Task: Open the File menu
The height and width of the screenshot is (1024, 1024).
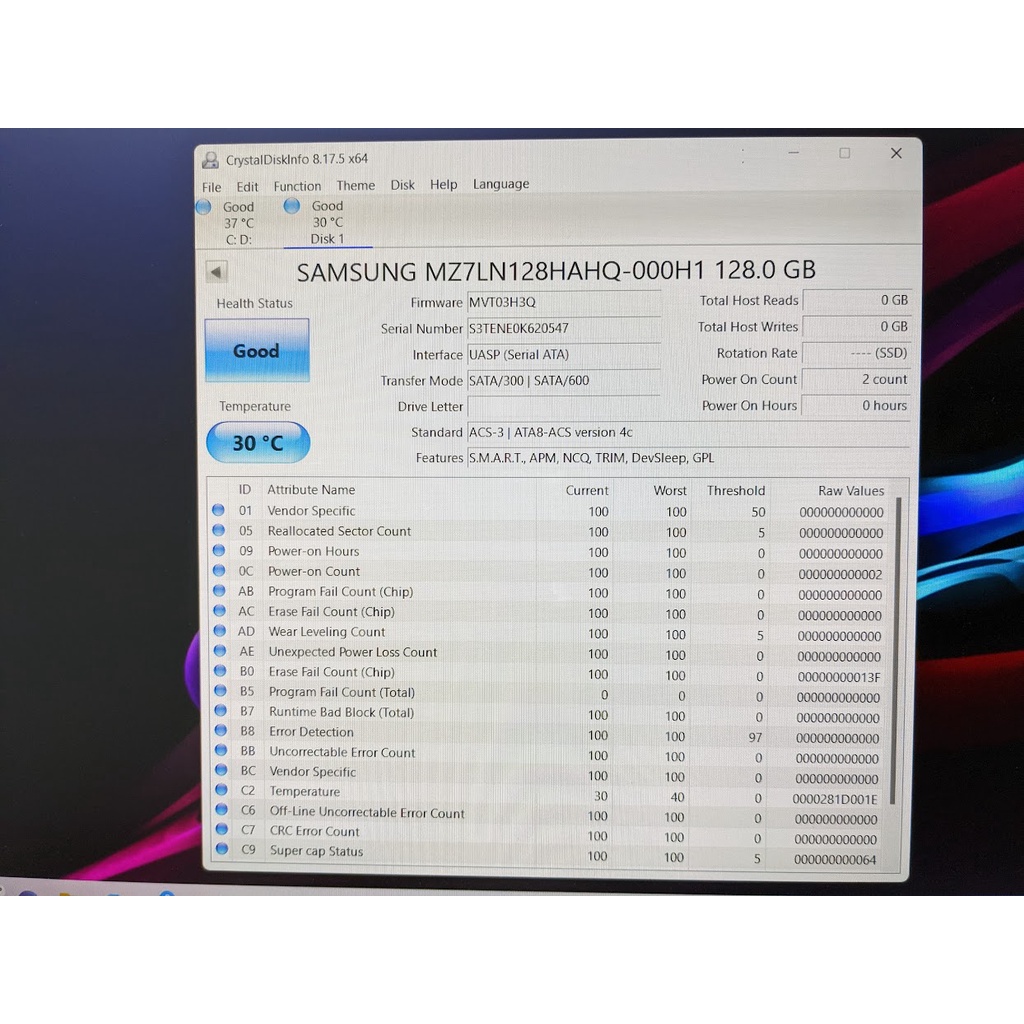Action: click(x=212, y=187)
